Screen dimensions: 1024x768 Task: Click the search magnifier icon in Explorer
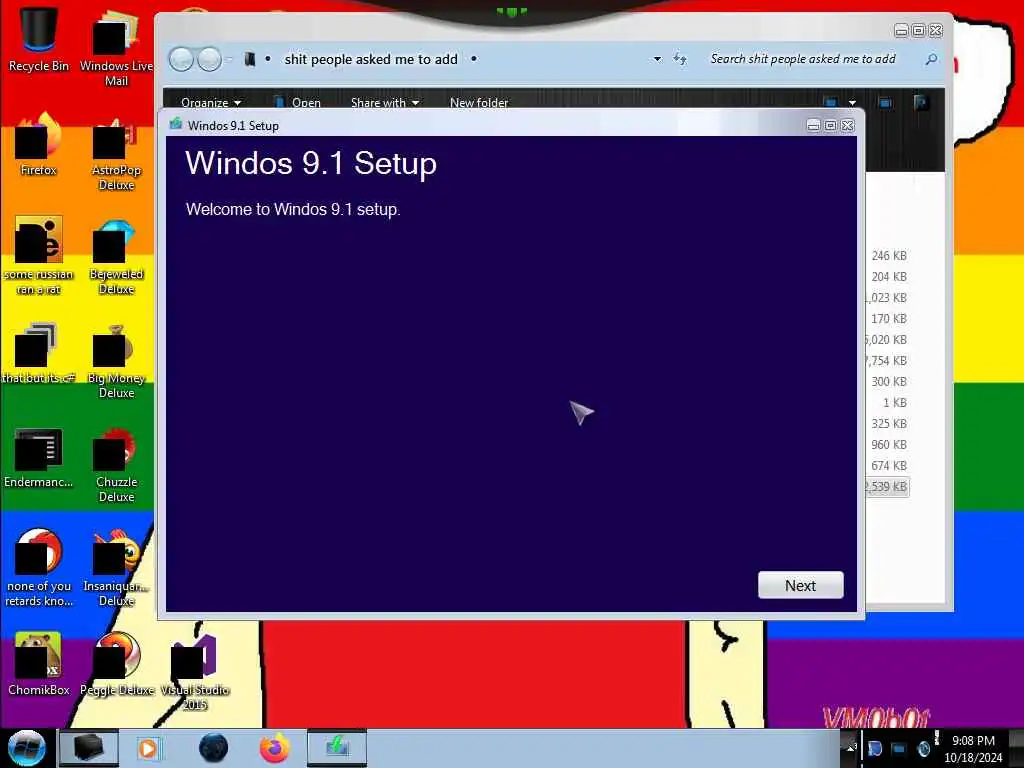coord(931,59)
